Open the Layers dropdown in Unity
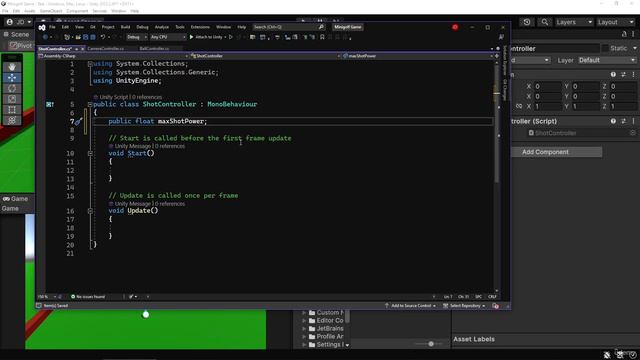The width and height of the screenshot is (640, 360). (574, 22)
